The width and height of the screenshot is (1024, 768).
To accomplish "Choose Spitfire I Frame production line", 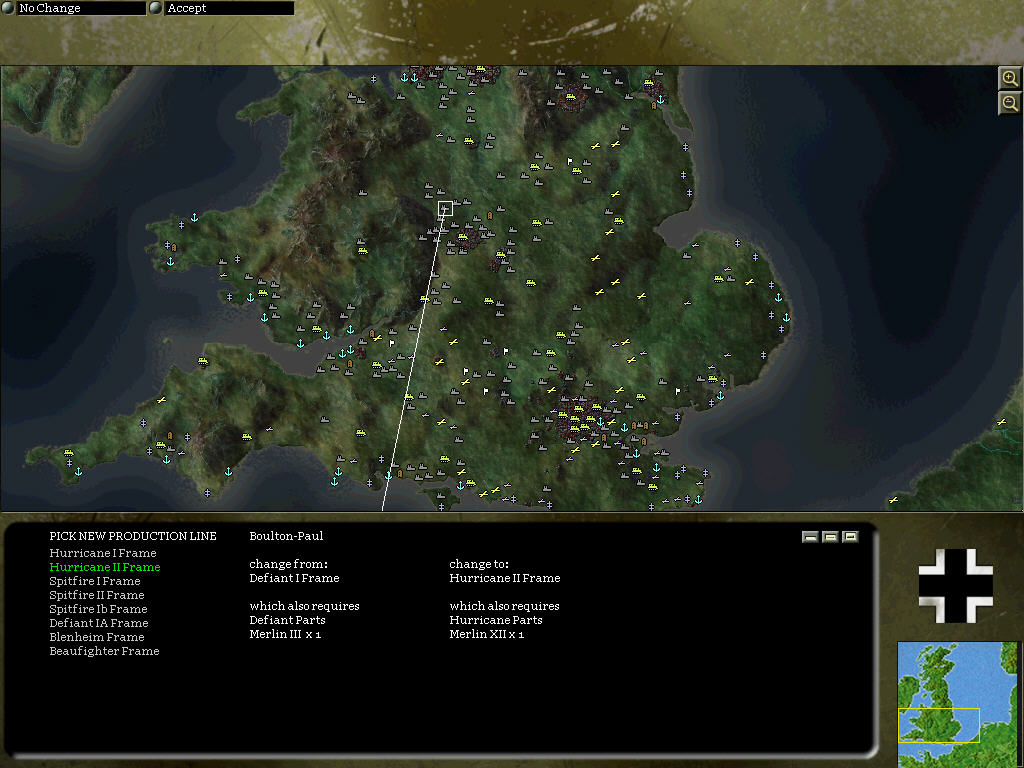I will (95, 581).
